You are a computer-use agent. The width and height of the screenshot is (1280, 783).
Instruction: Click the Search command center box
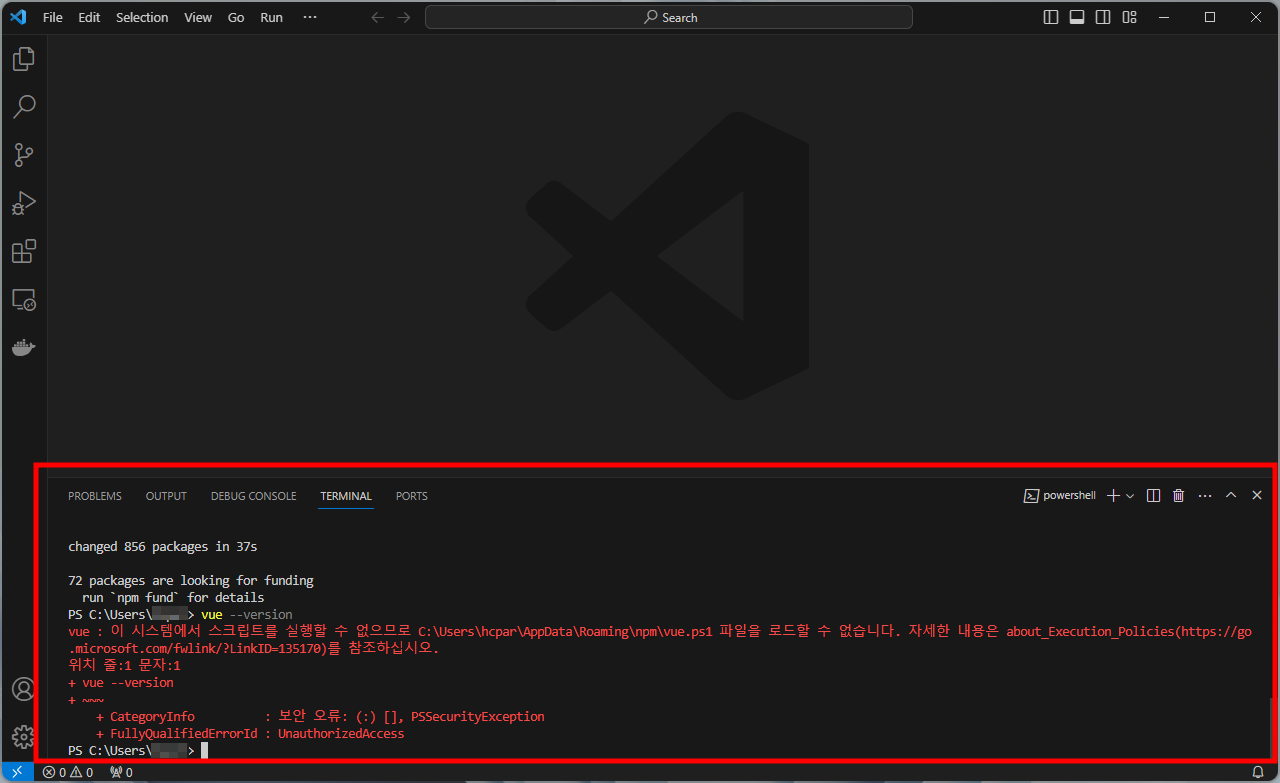[669, 17]
